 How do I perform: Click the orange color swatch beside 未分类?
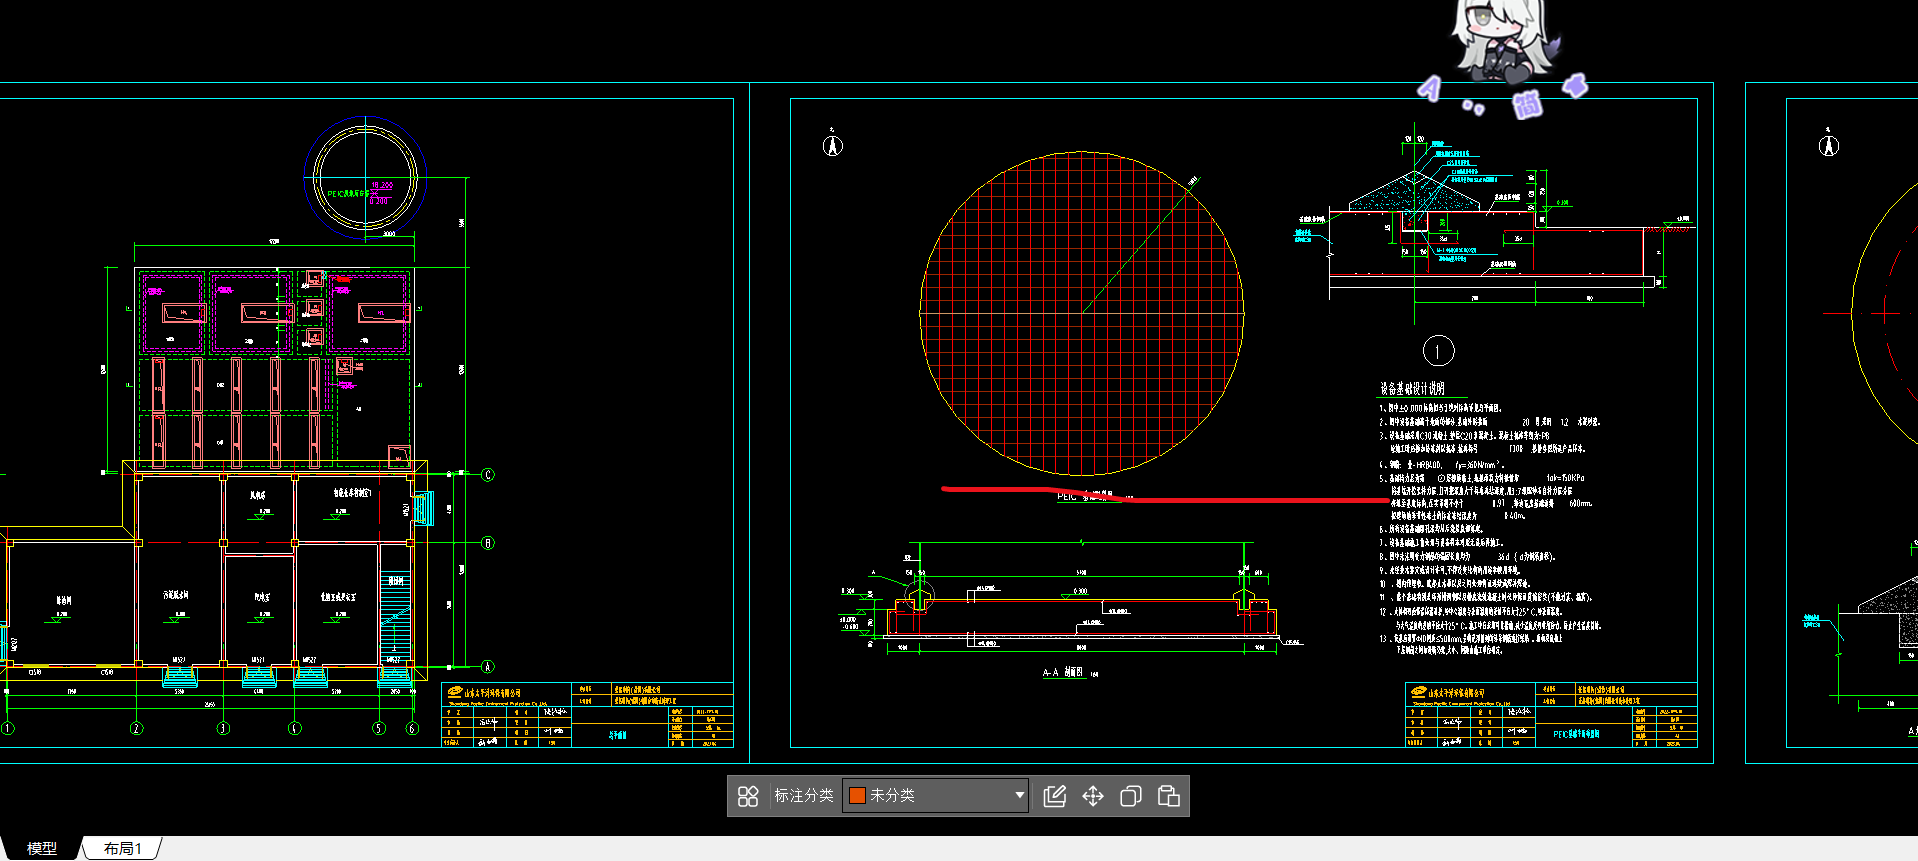(x=857, y=796)
